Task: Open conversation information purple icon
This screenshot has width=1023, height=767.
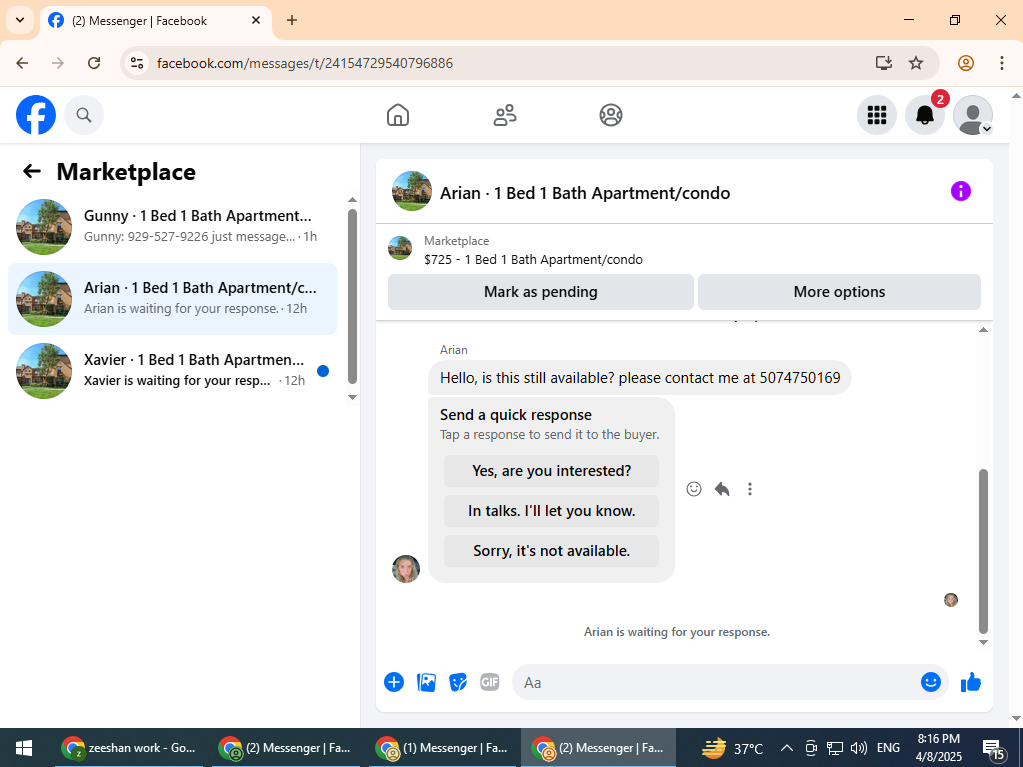Action: pos(960,191)
